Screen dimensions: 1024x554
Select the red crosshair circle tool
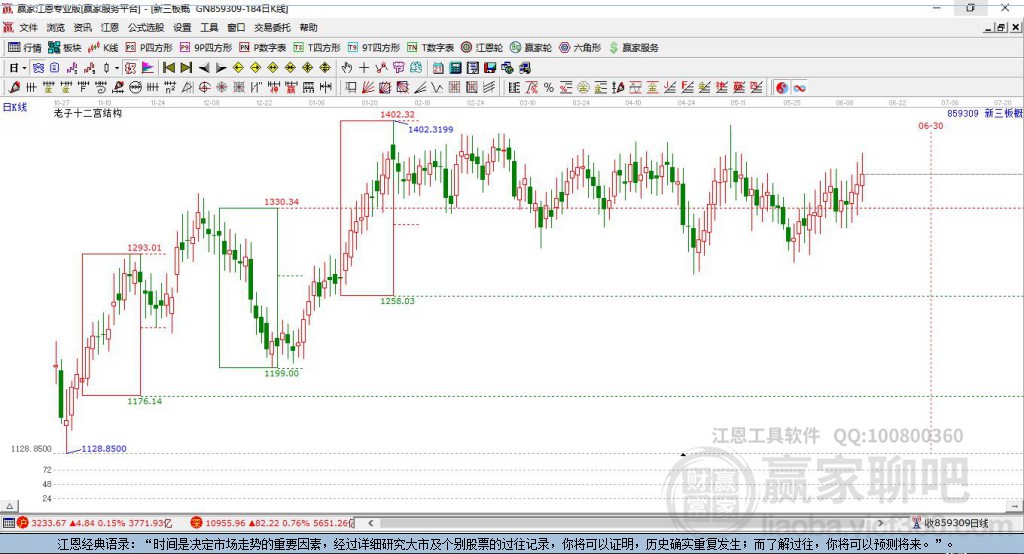click(204, 88)
